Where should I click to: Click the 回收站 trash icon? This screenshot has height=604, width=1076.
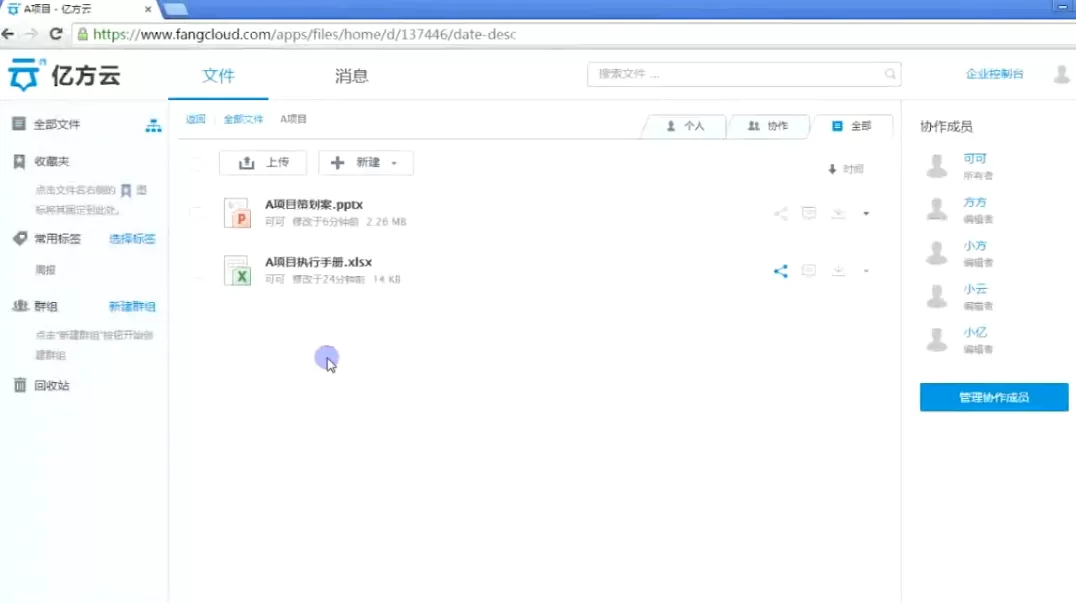coord(20,385)
